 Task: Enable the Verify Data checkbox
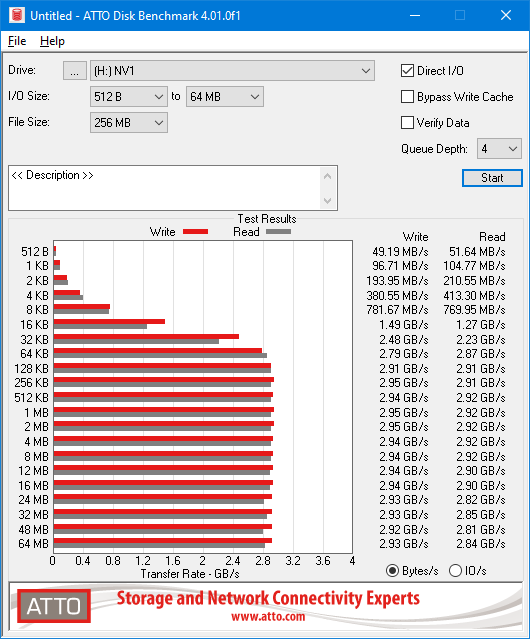pos(407,123)
